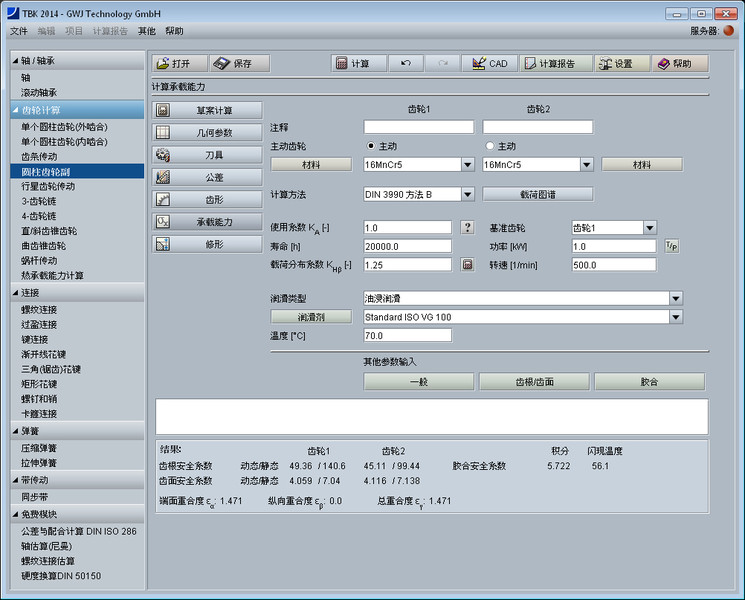Expand the 计算方法 DIN 3990 dropdown
The height and width of the screenshot is (600, 745).
467,194
